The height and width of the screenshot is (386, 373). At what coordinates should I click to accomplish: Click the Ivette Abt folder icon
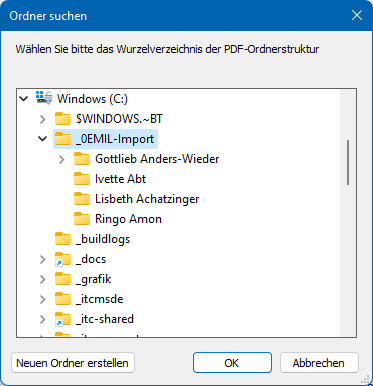tap(82, 179)
